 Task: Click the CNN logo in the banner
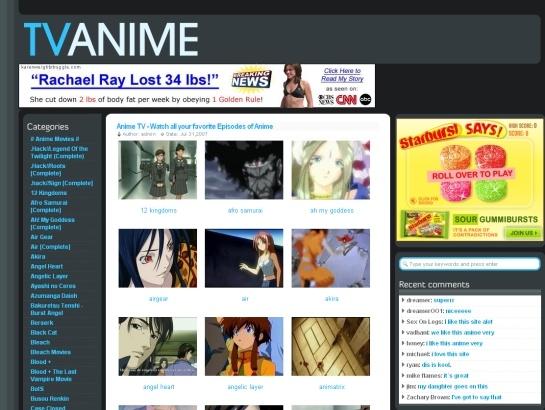pyautogui.click(x=346, y=100)
